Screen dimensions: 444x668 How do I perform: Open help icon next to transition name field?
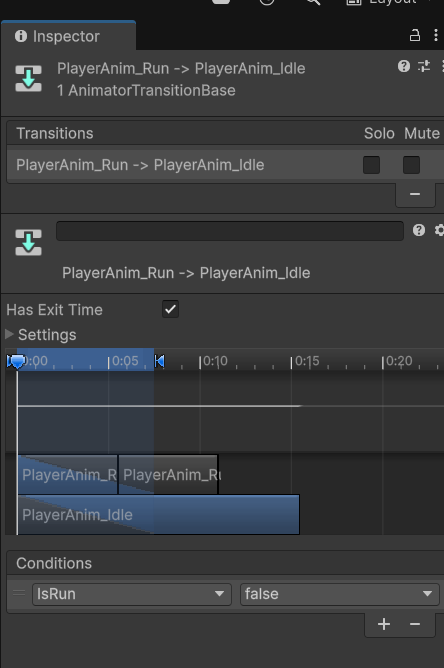point(419,230)
